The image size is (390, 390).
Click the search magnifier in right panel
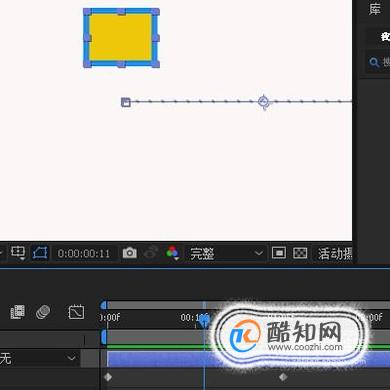tap(374, 62)
